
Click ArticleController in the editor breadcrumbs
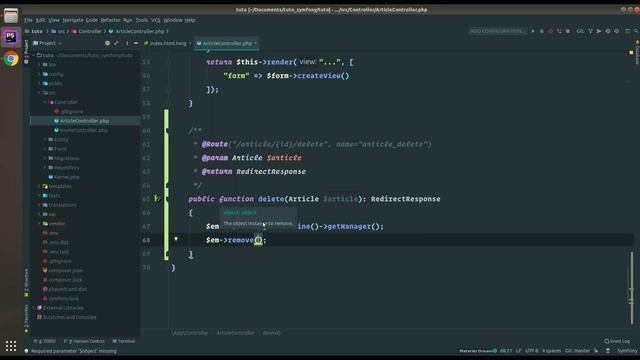pyautogui.click(x=235, y=333)
